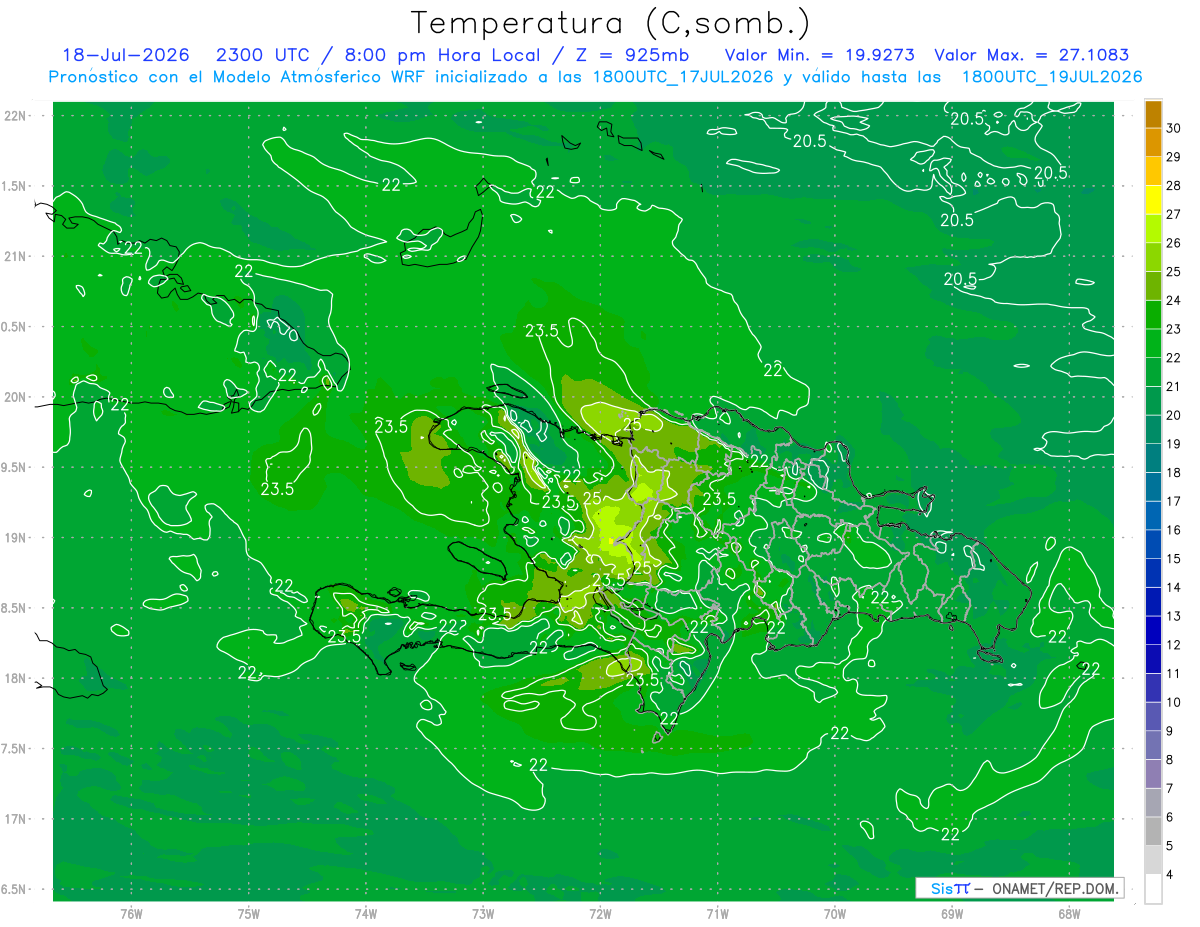The width and height of the screenshot is (1200, 927).
Task: Click the '72W' longitude axis label
Action: 600,914
